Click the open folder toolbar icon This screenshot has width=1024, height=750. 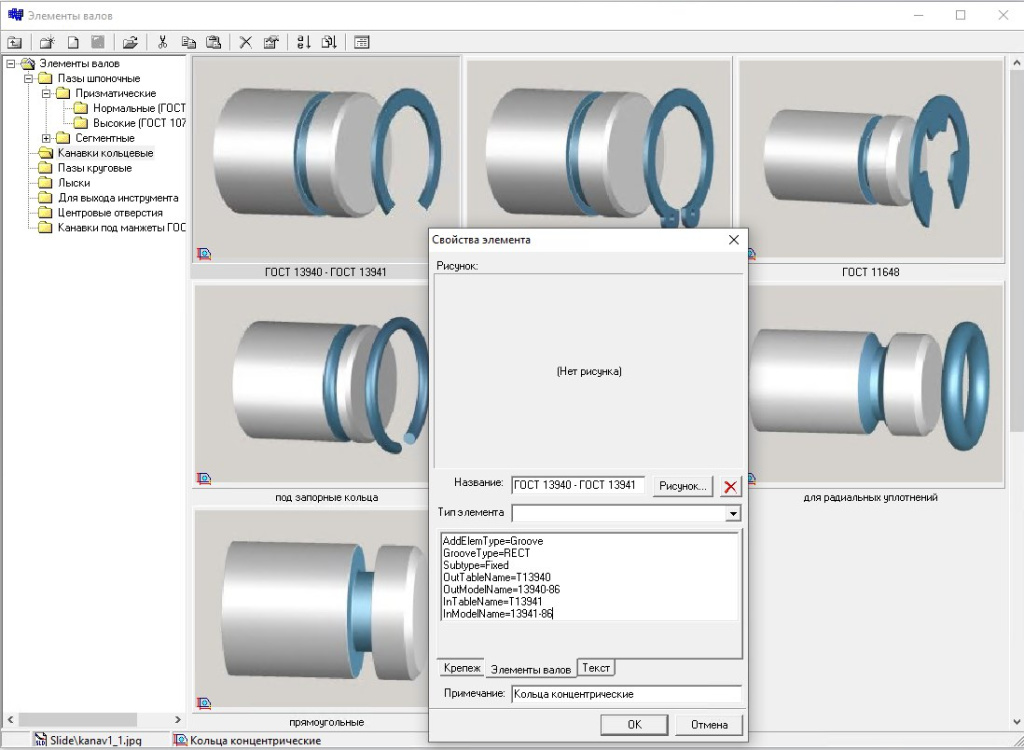pos(130,42)
